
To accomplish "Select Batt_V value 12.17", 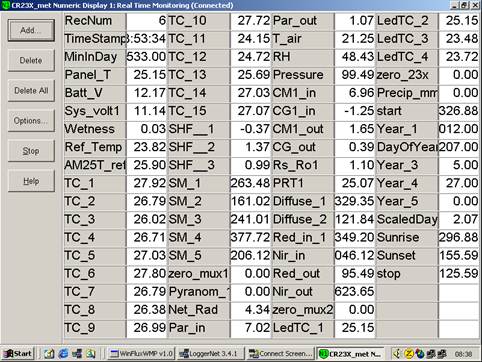I will (x=146, y=93).
